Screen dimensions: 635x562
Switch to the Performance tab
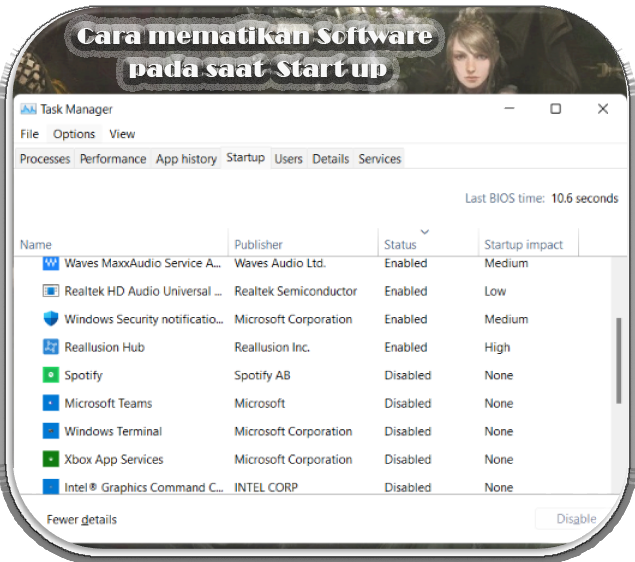pos(113,159)
